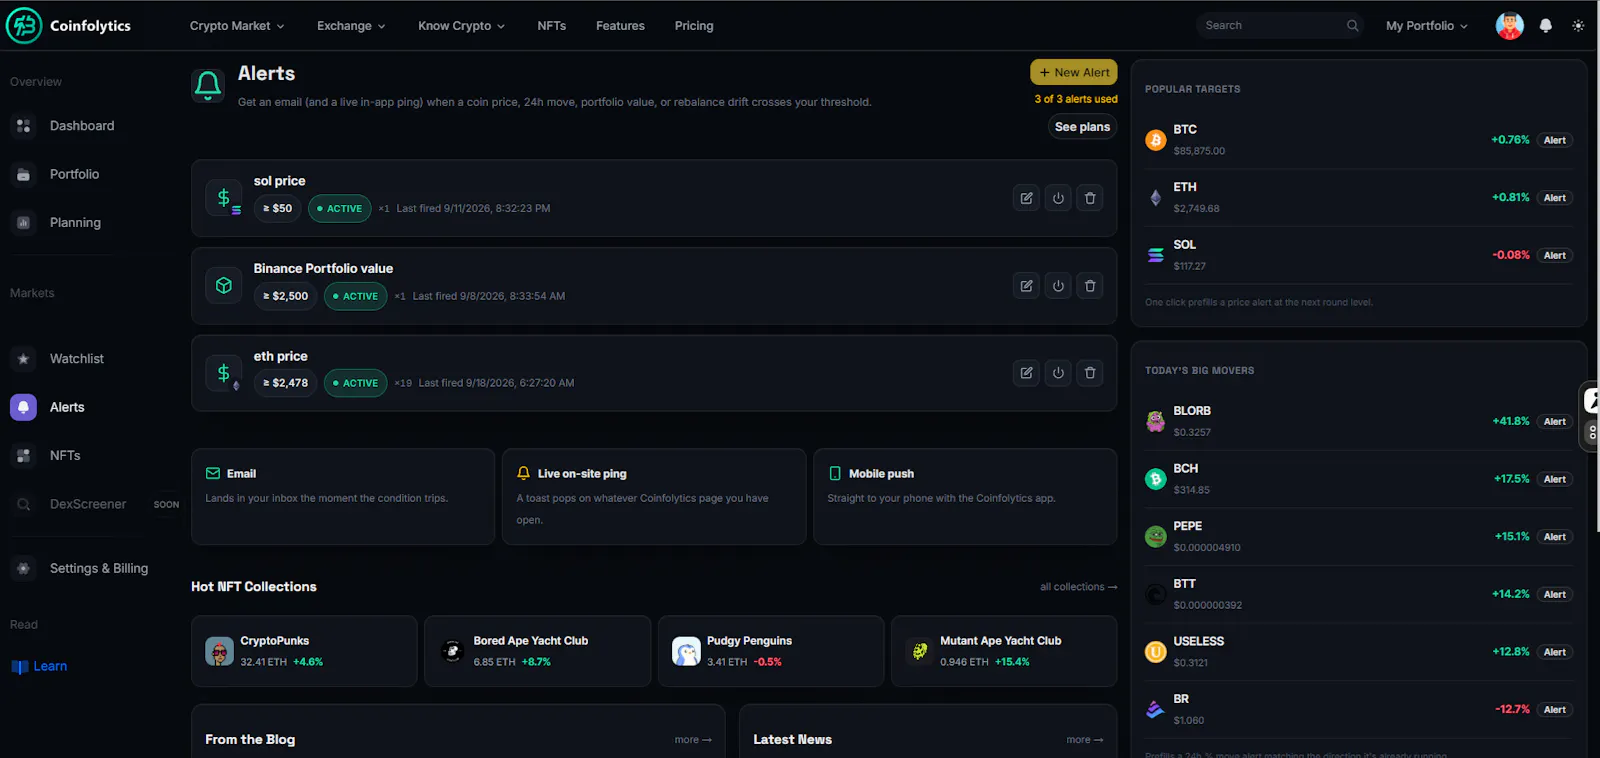Delete the Binance Portfolio value alert
Screen dimensions: 1600x758
tap(1090, 286)
